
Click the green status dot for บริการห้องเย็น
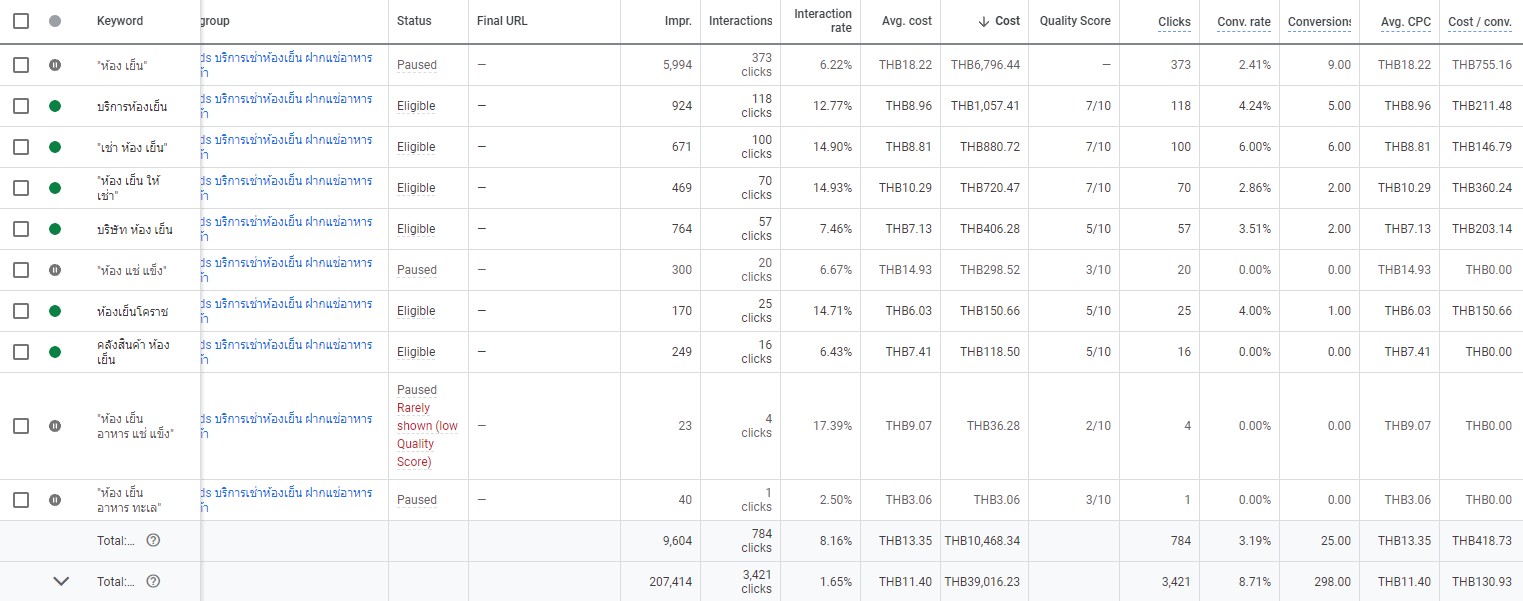tap(55, 106)
